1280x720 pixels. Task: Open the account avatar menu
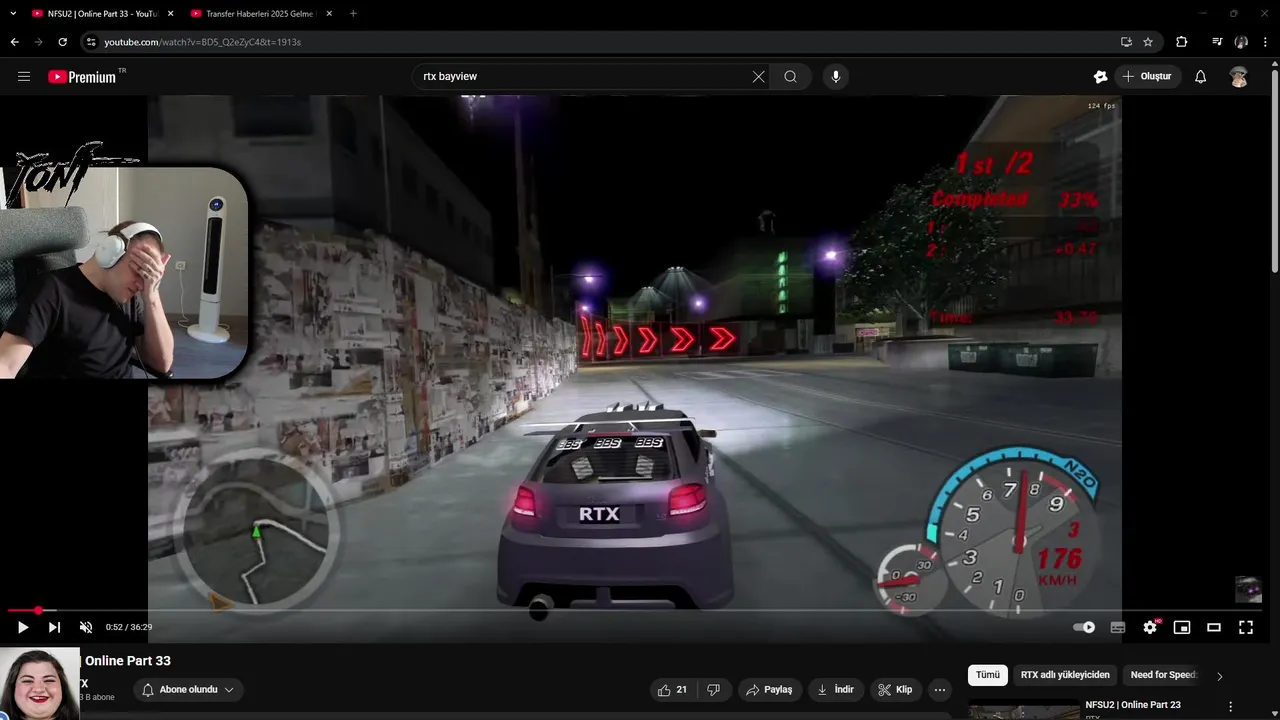(1239, 77)
